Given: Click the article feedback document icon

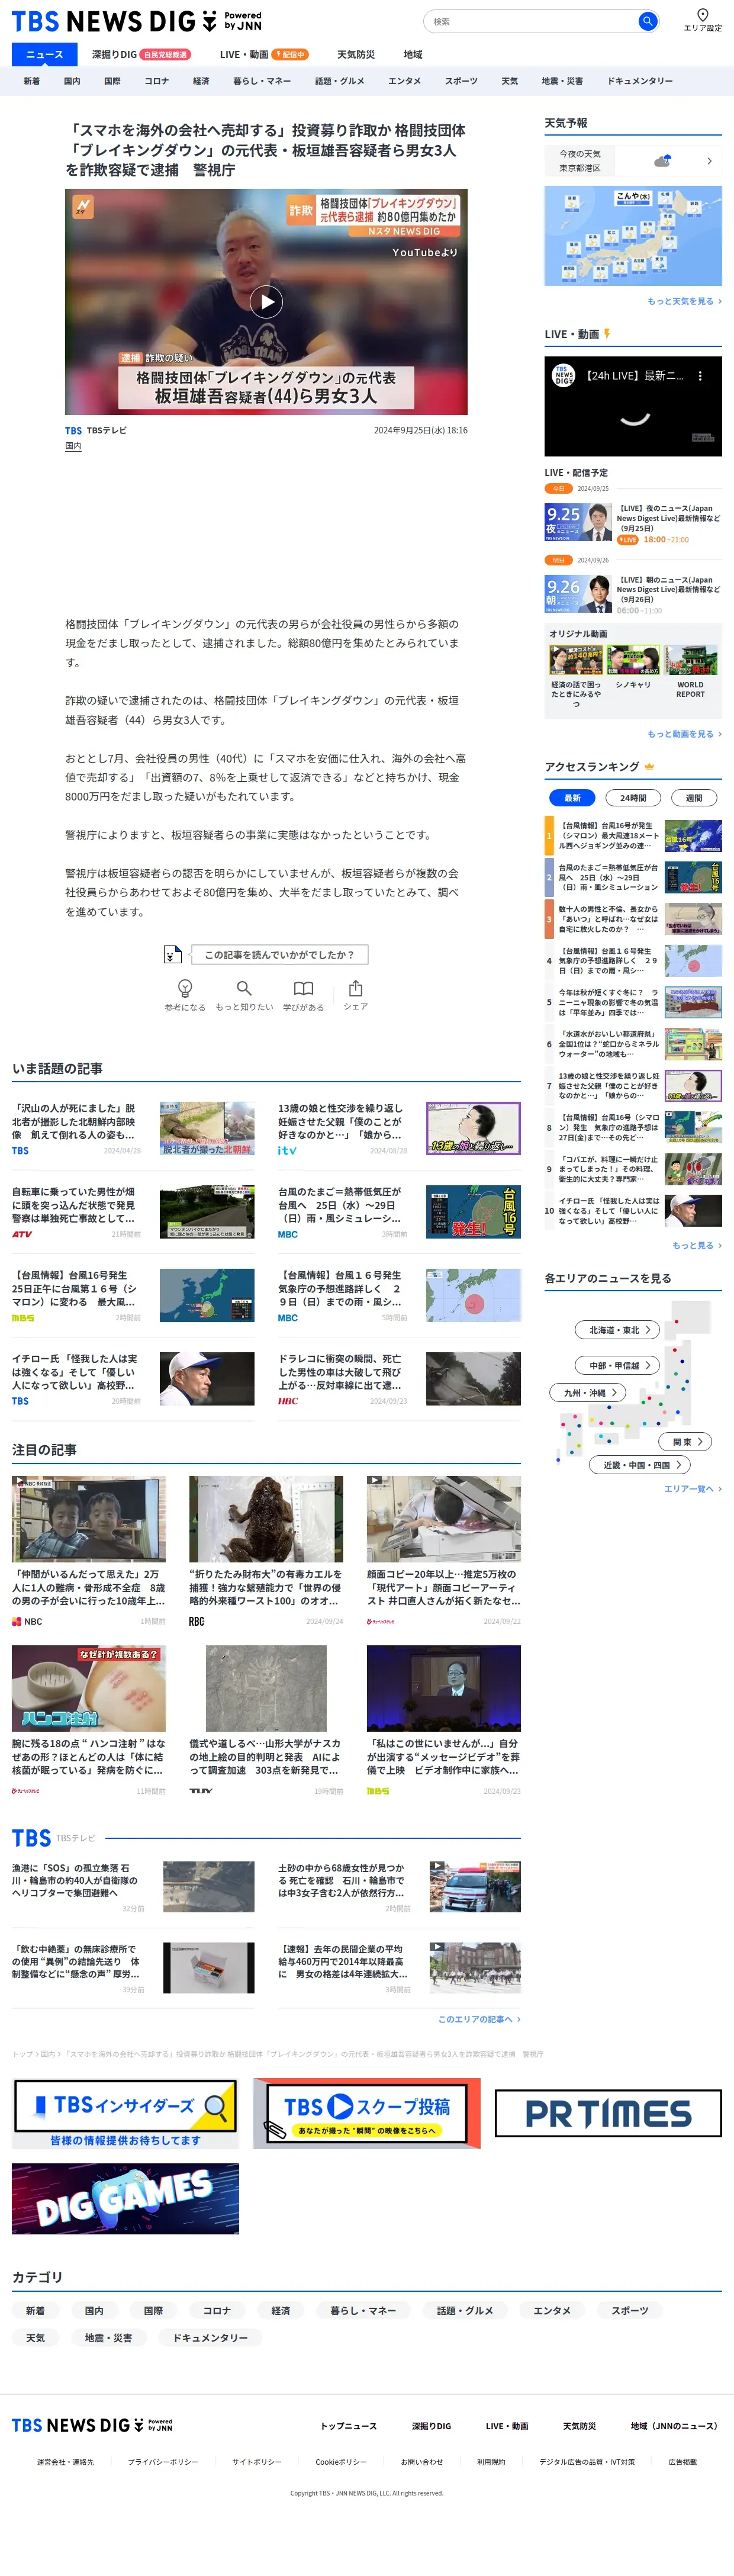Looking at the screenshot, I should coord(172,954).
